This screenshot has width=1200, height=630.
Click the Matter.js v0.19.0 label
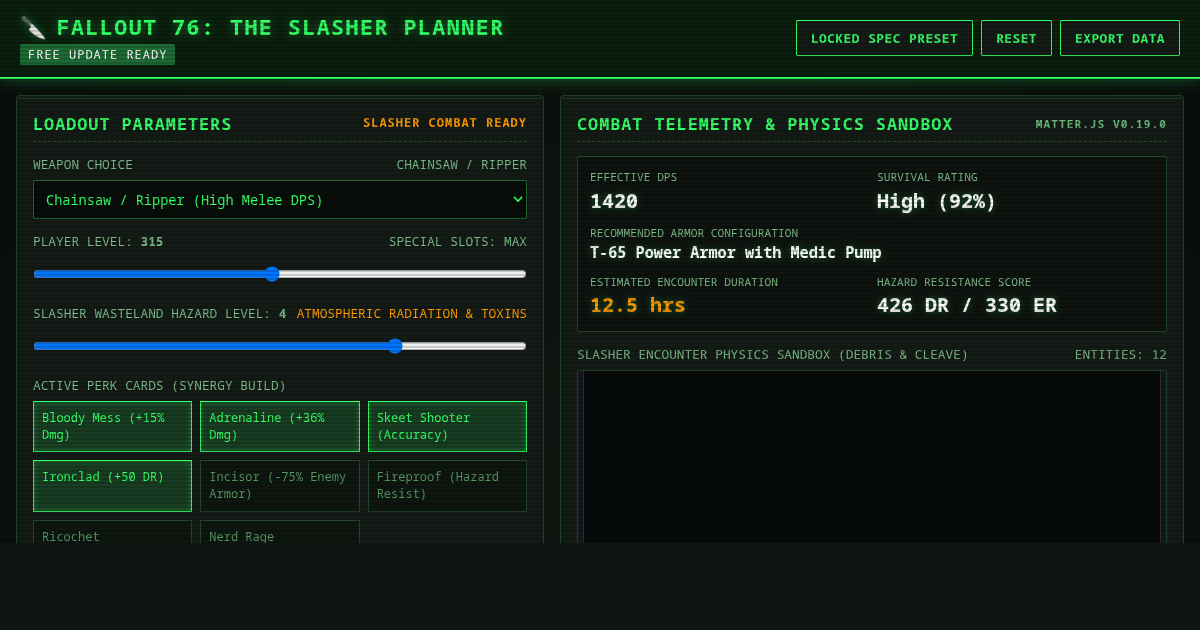click(1101, 124)
